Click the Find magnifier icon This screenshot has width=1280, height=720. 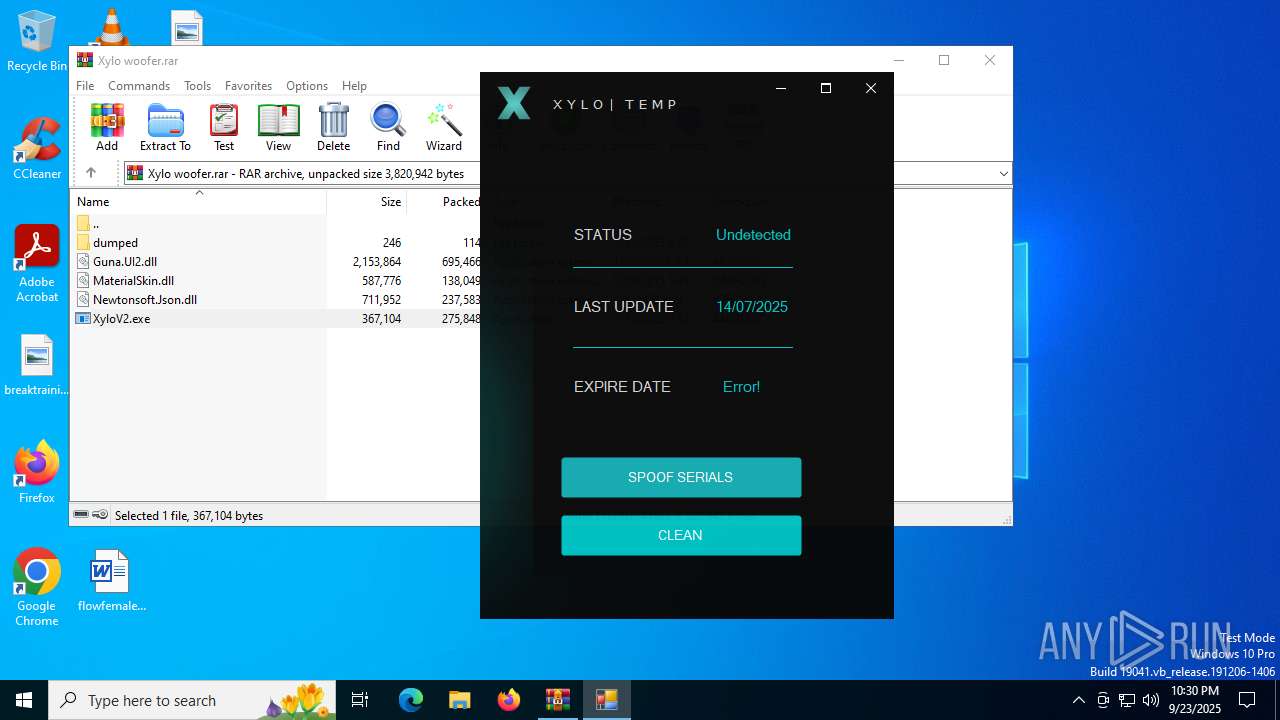click(388, 127)
